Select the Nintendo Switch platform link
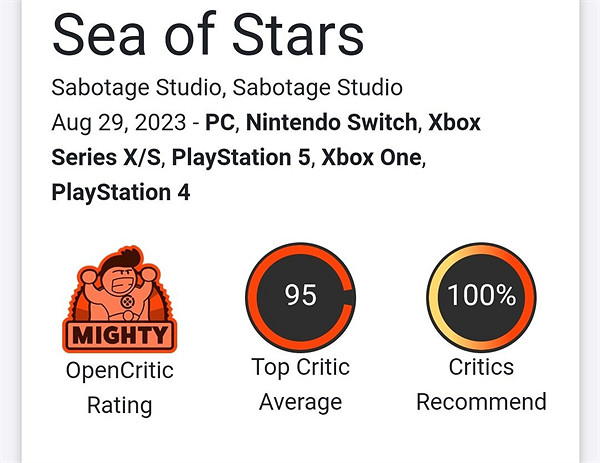This screenshot has width=600, height=463. pos(331,124)
